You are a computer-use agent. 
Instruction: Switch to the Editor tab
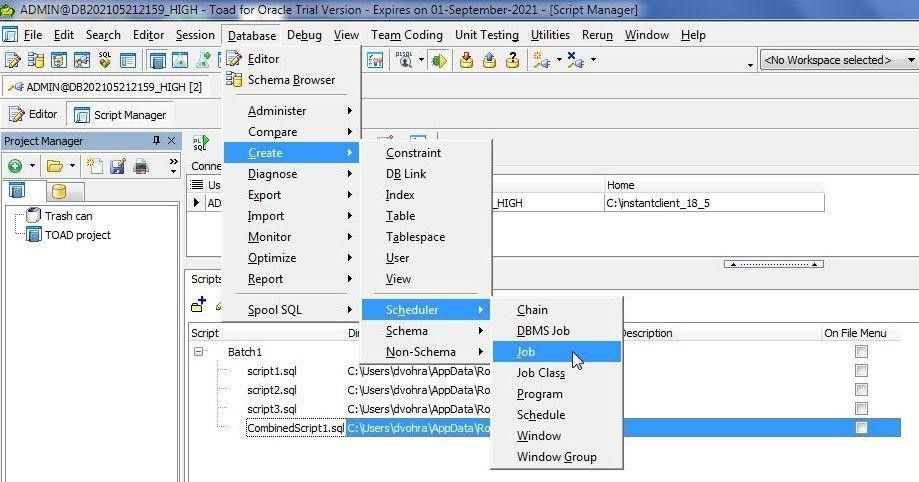click(34, 114)
